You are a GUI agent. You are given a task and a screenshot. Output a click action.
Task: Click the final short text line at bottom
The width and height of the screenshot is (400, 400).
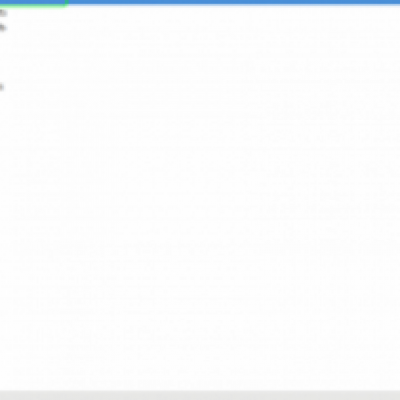coord(133,380)
